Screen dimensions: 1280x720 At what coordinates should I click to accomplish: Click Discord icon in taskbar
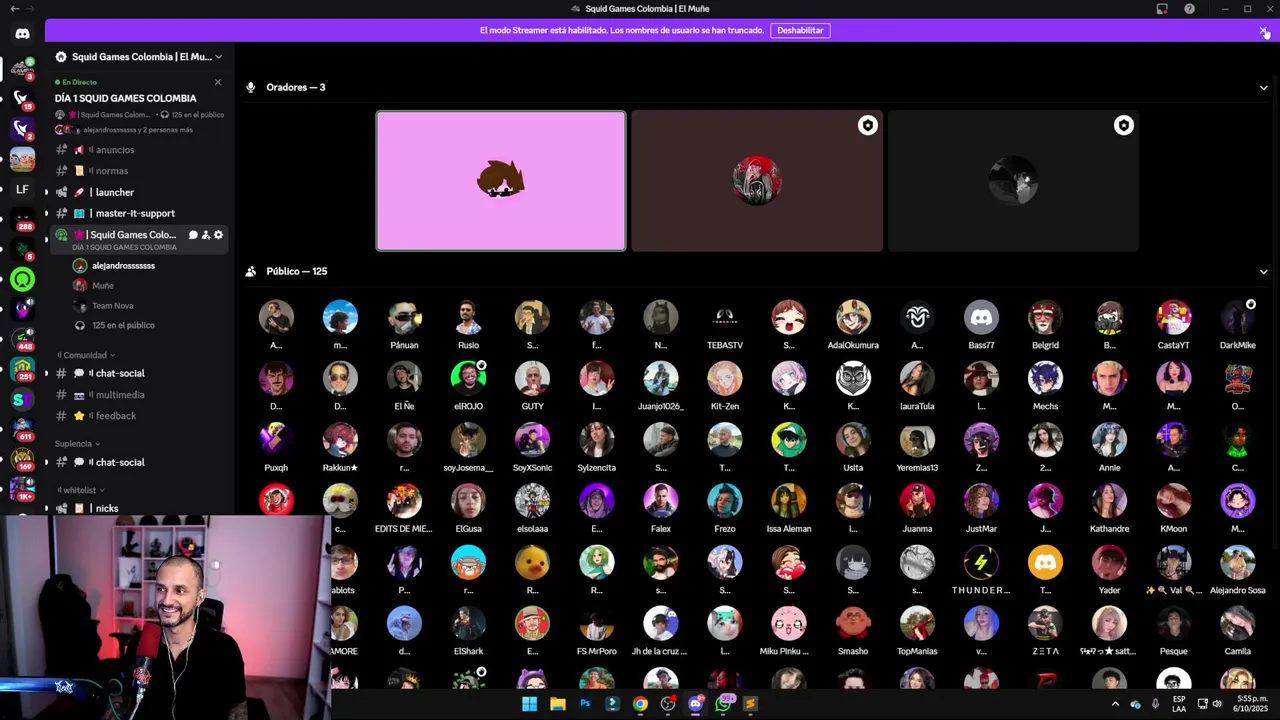coord(695,704)
